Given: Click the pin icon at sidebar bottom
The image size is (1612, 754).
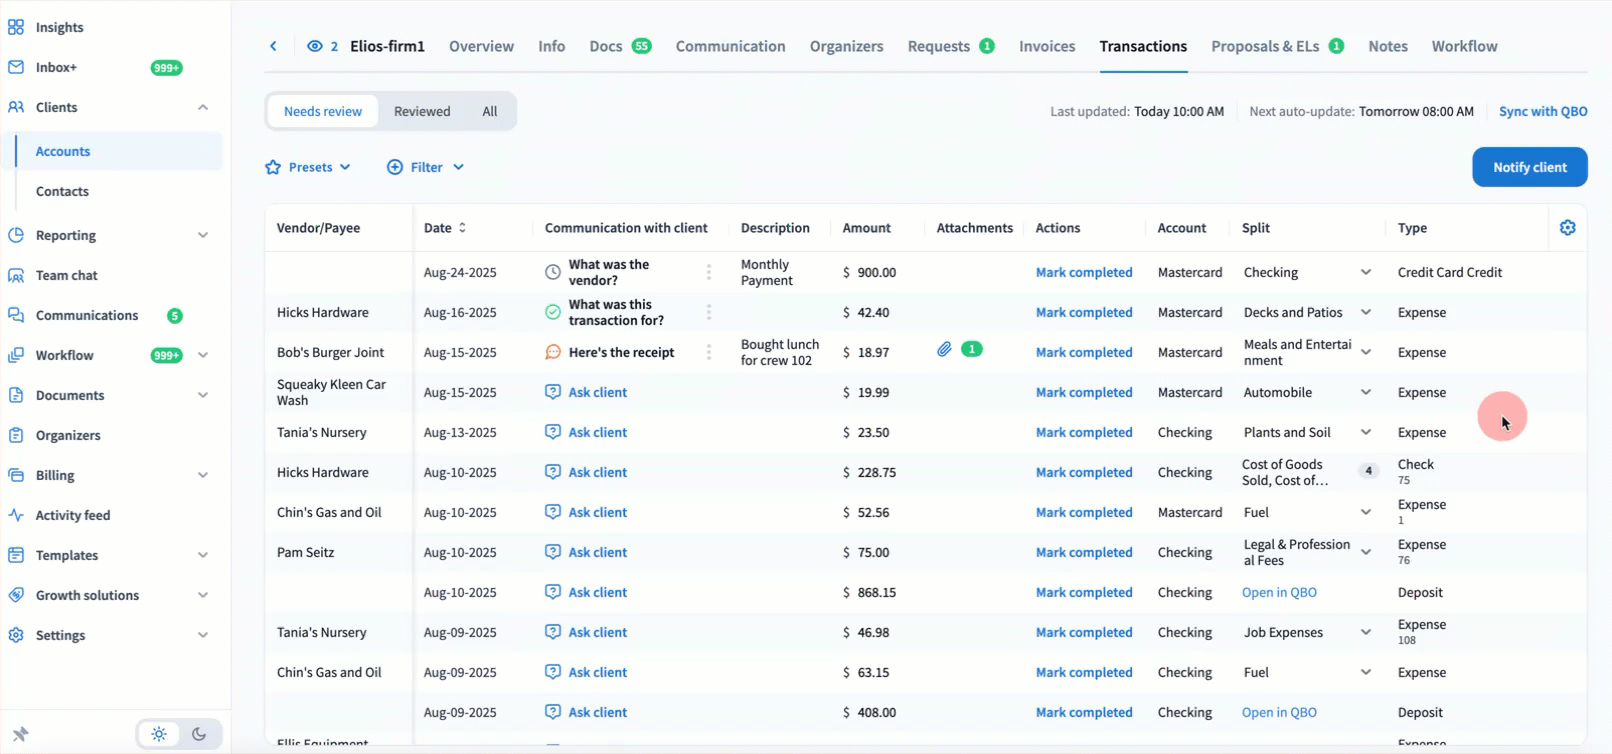Looking at the screenshot, I should pyautogui.click(x=20, y=734).
